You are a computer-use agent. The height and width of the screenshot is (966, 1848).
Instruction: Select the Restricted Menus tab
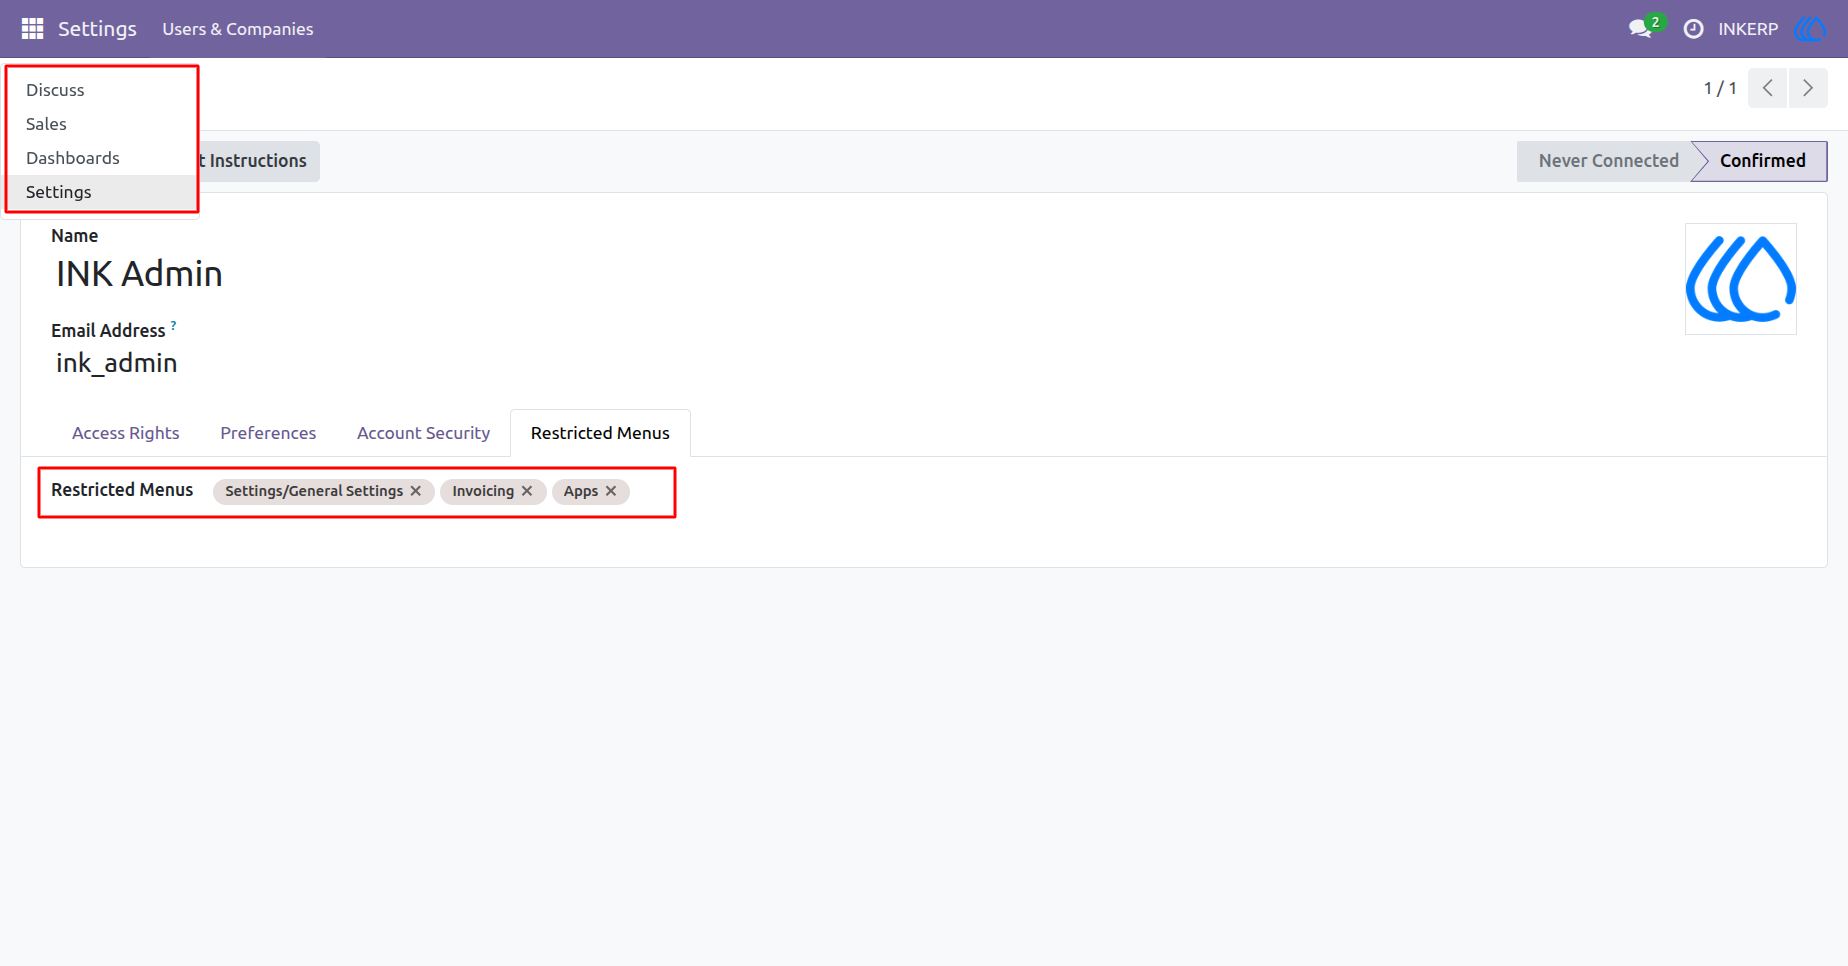point(600,433)
